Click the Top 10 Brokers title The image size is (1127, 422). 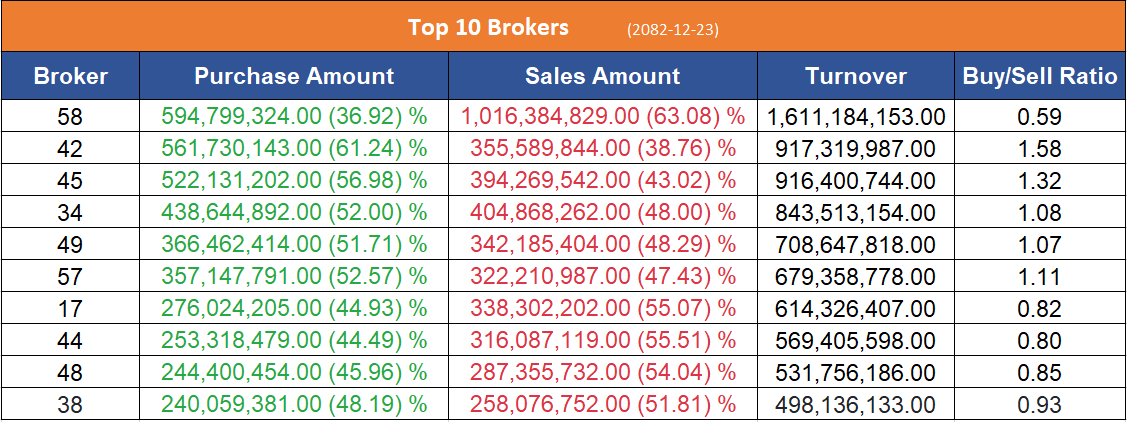click(488, 27)
